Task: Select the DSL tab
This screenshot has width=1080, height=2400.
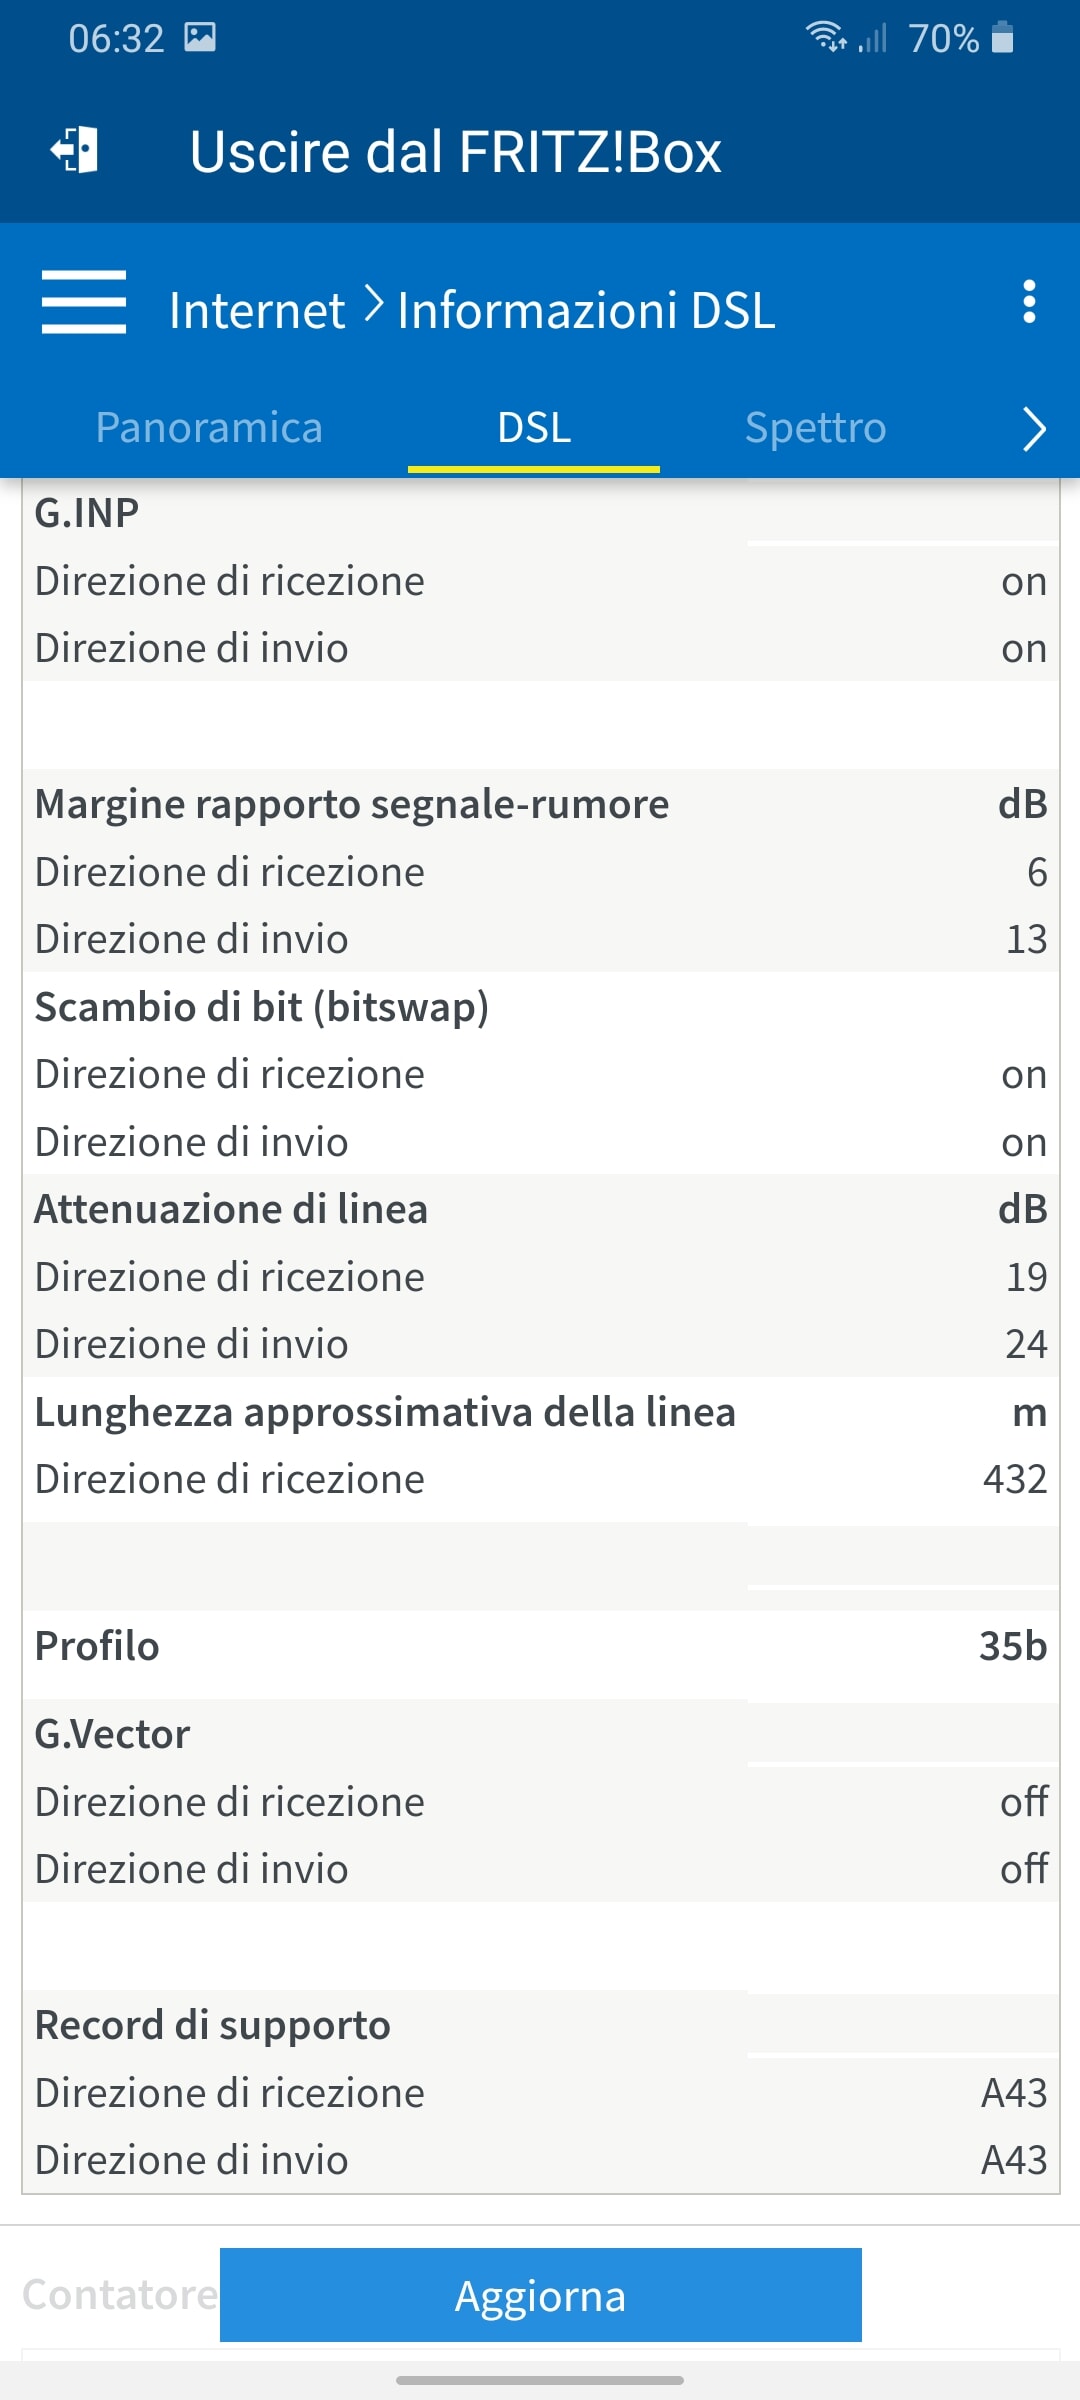Action: click(x=534, y=428)
